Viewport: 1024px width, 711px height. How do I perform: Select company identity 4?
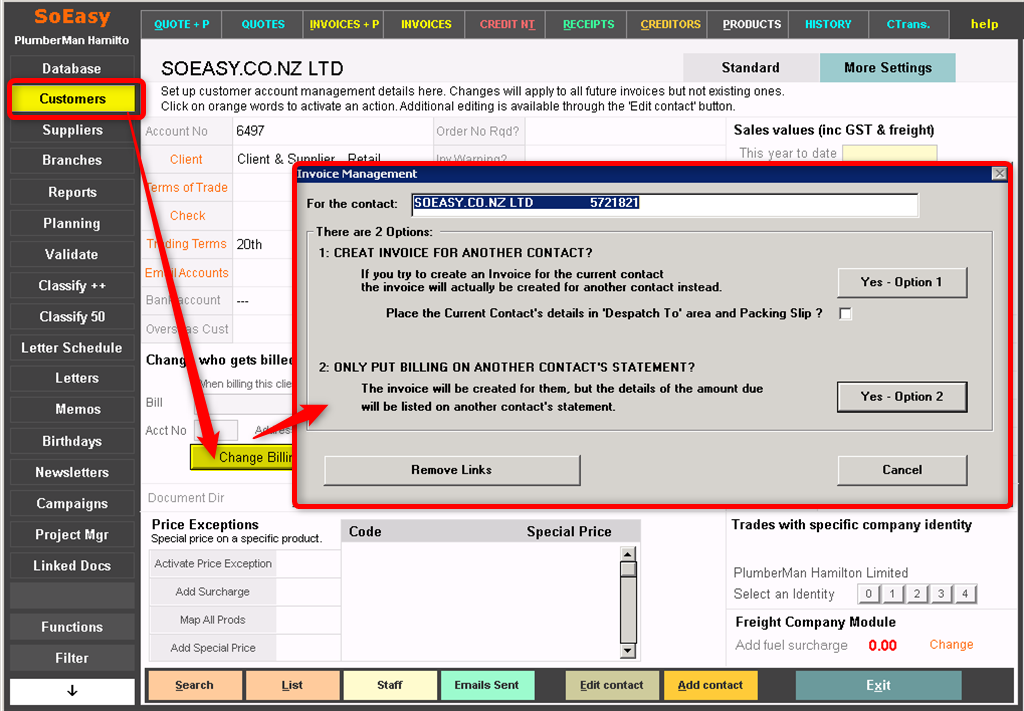coord(965,594)
